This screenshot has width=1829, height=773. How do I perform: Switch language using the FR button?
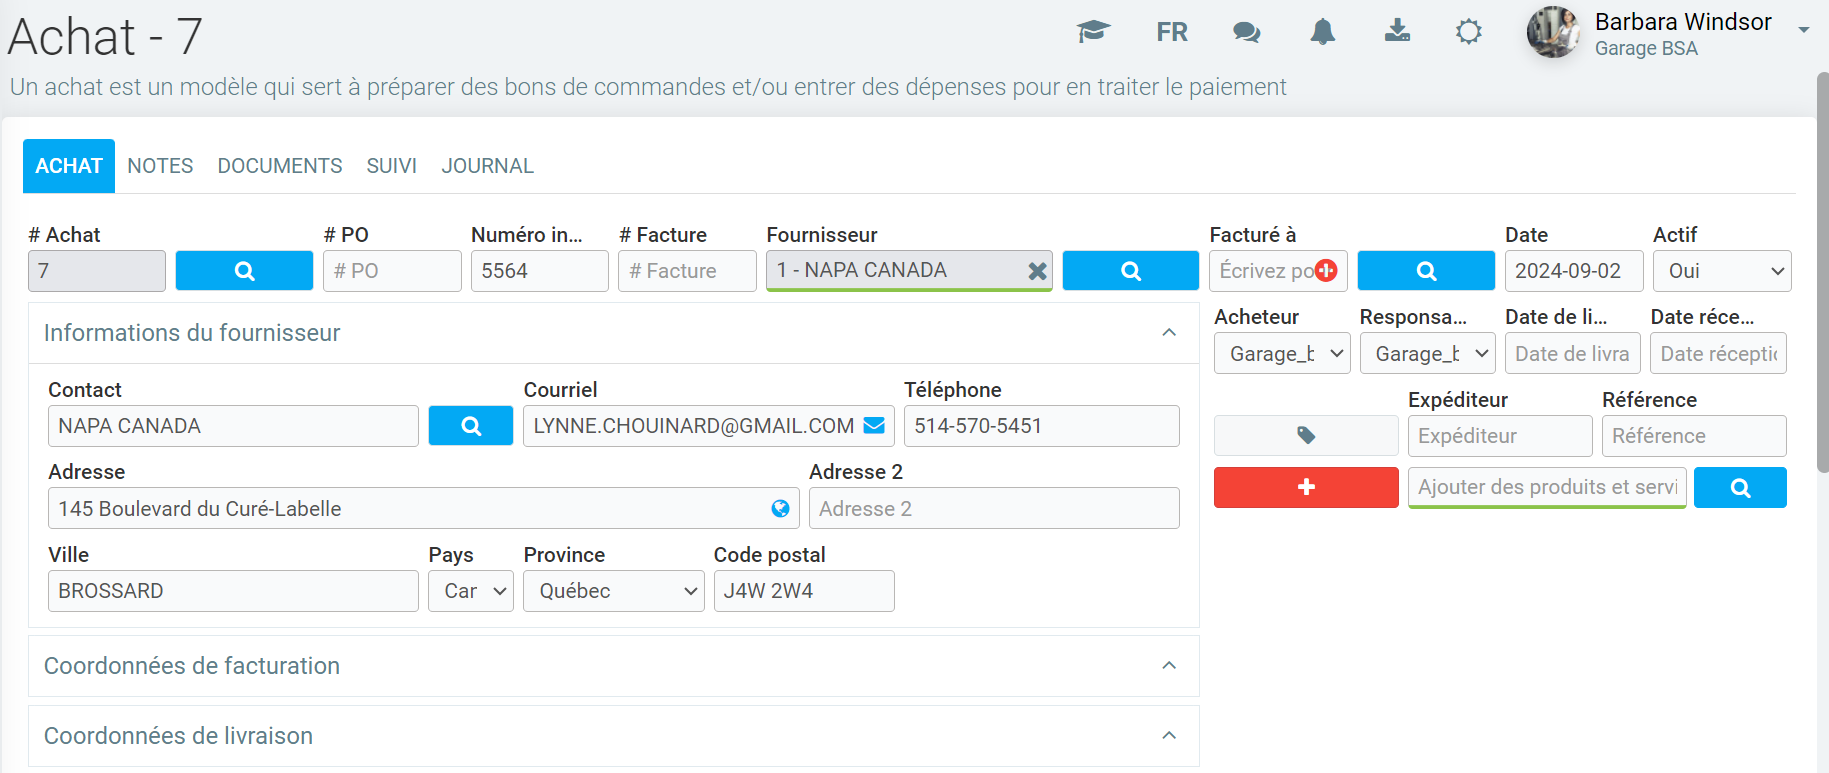pos(1171,32)
